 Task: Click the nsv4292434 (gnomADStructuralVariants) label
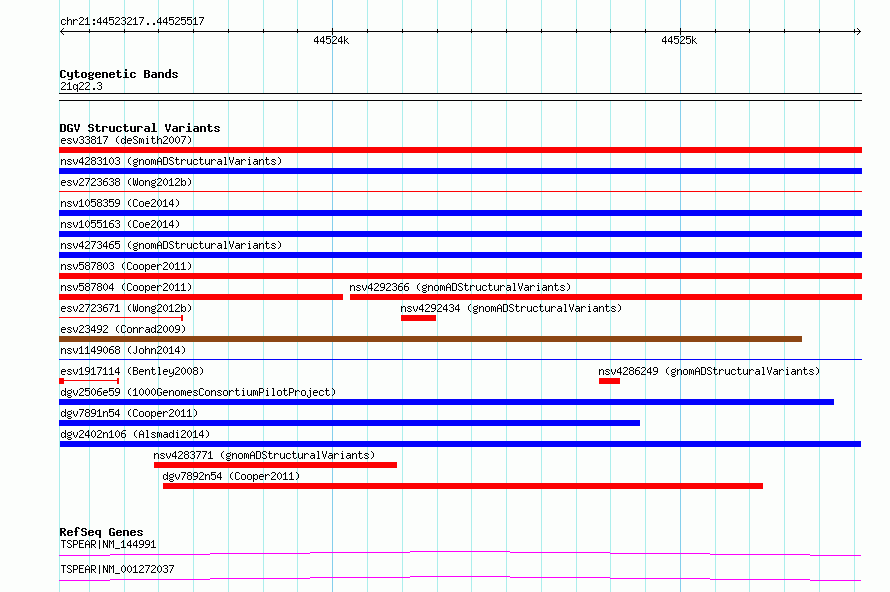pyautogui.click(x=511, y=308)
